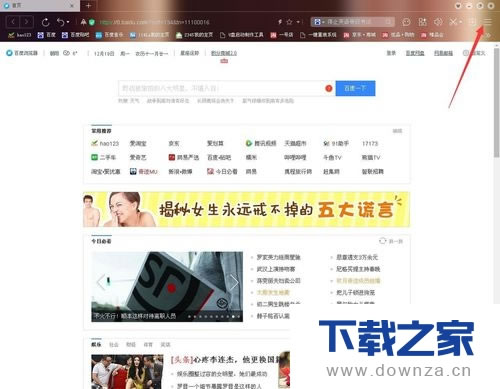Viewport: 500px width, 389px height.
Task: Switch to the 体育 news tab
Action: [148, 344]
